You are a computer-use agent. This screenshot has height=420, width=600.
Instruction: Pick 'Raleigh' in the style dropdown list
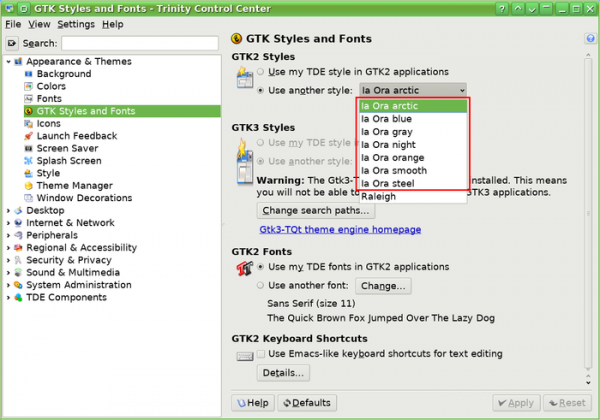pyautogui.click(x=379, y=196)
